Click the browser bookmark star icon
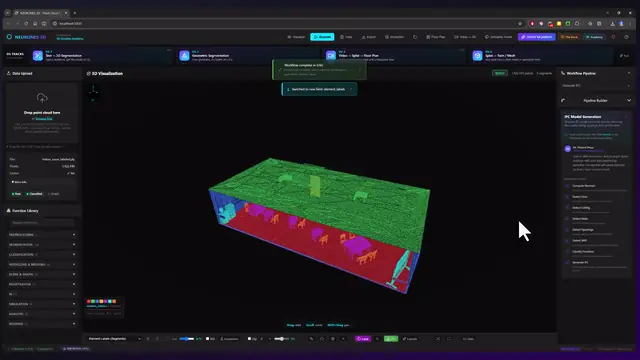640x360 pixels. (x=520, y=24)
